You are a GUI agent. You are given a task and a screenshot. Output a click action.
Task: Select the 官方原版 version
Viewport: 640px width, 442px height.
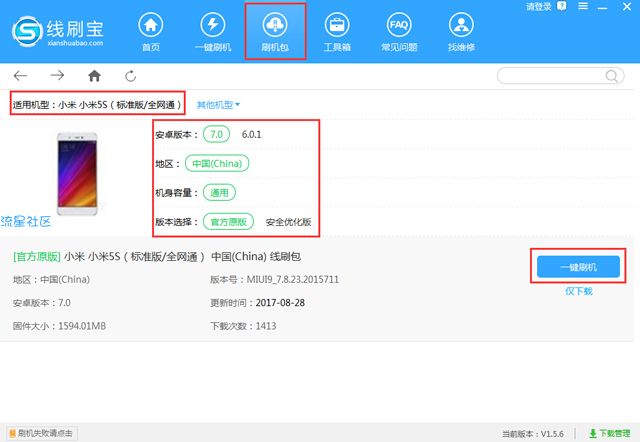pos(228,222)
